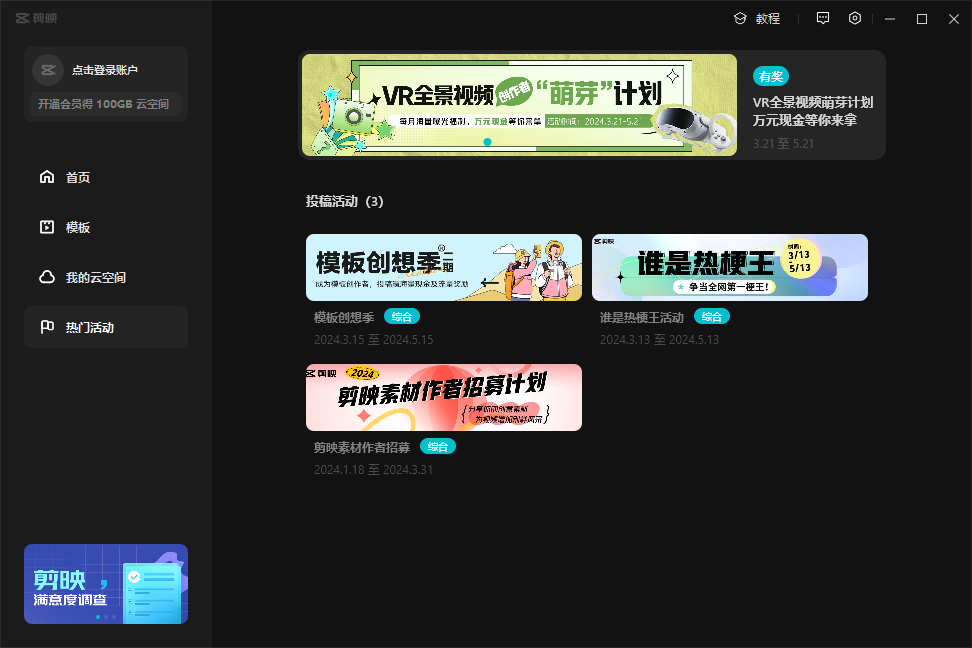This screenshot has width=972, height=648.
Task: Click the 剪映素材作者招募 title text
Action: [x=361, y=447]
